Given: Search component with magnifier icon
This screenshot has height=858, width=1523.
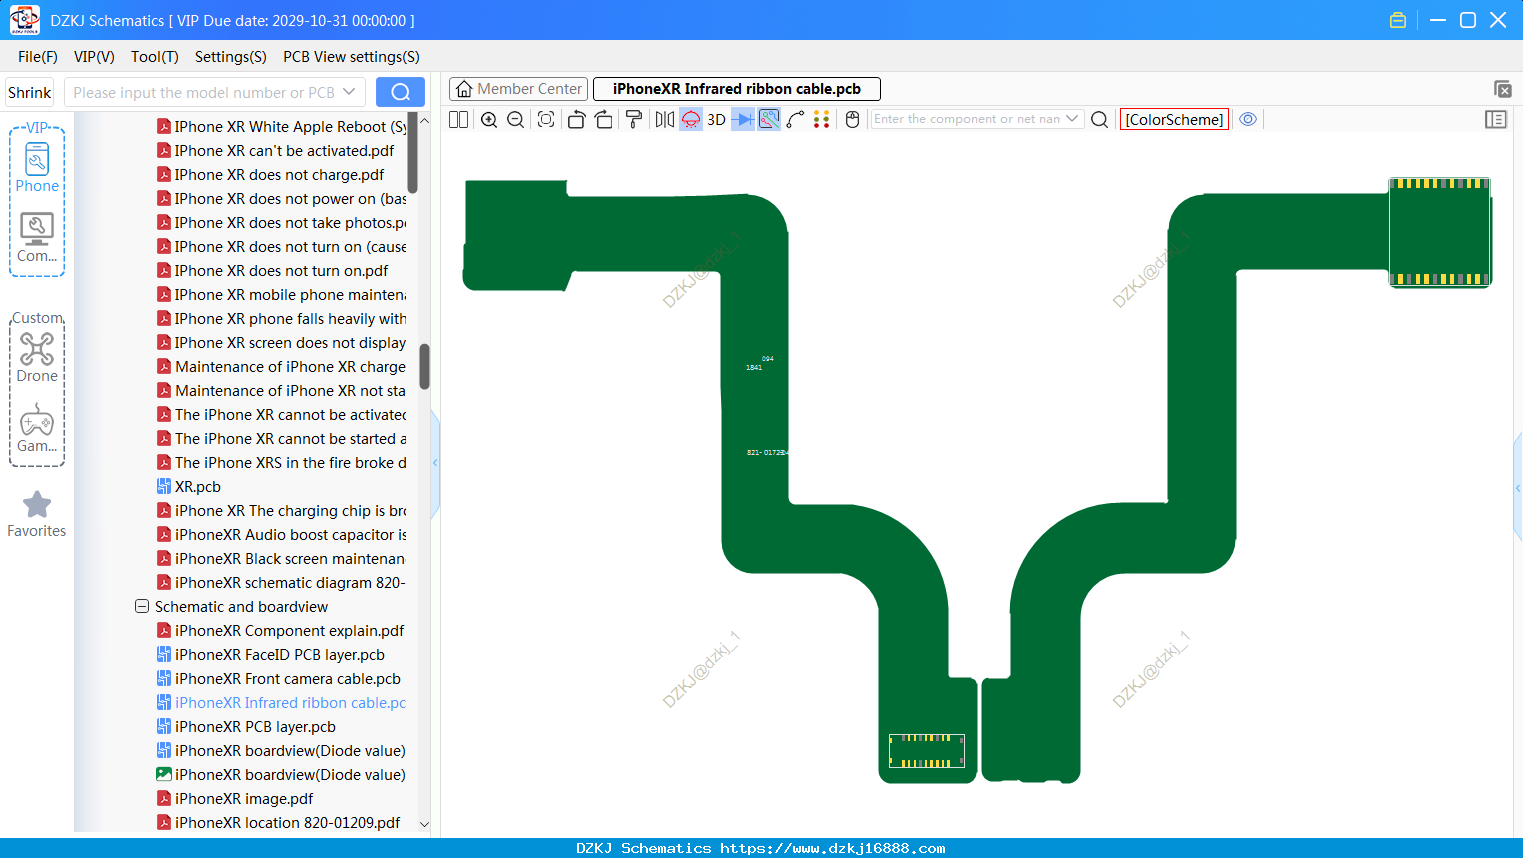Looking at the screenshot, I should 1099,119.
